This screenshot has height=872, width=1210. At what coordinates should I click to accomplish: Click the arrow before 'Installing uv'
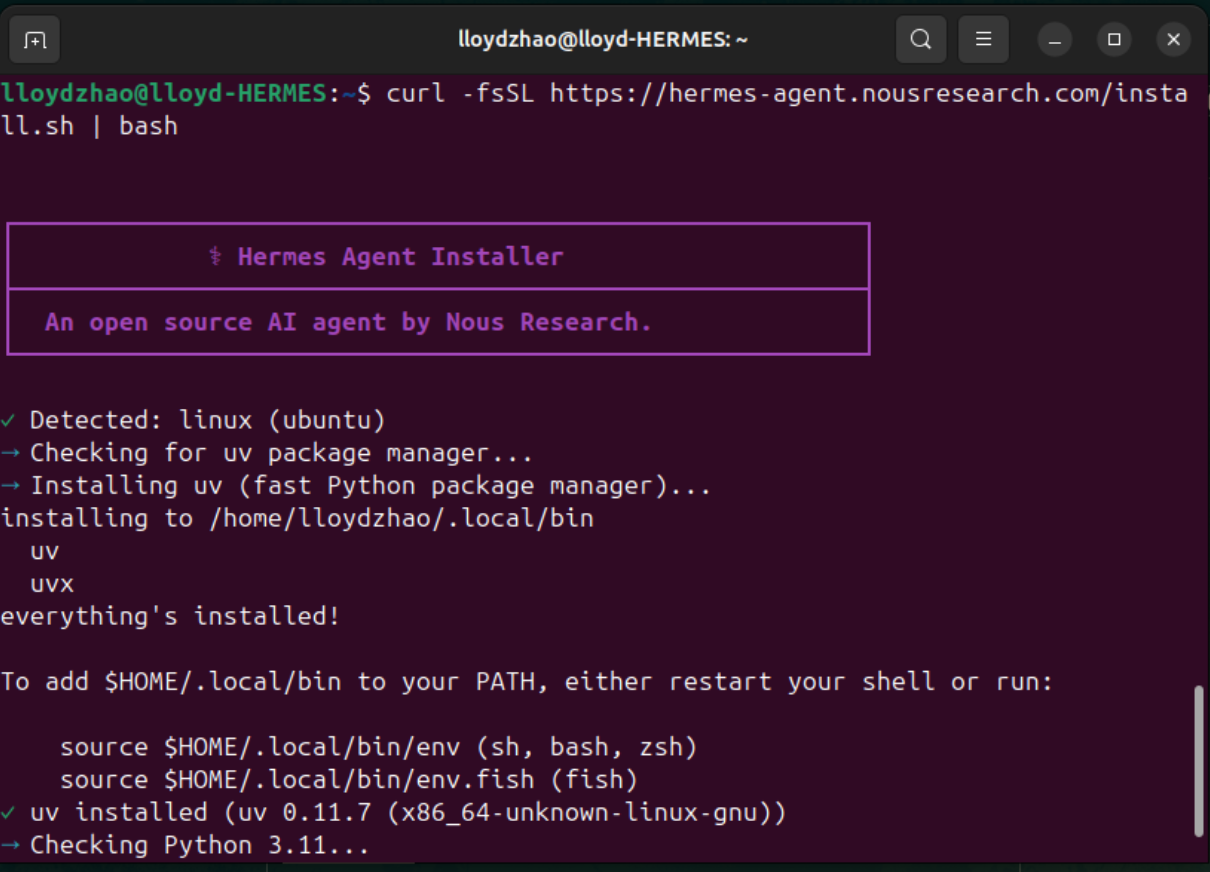point(10,486)
